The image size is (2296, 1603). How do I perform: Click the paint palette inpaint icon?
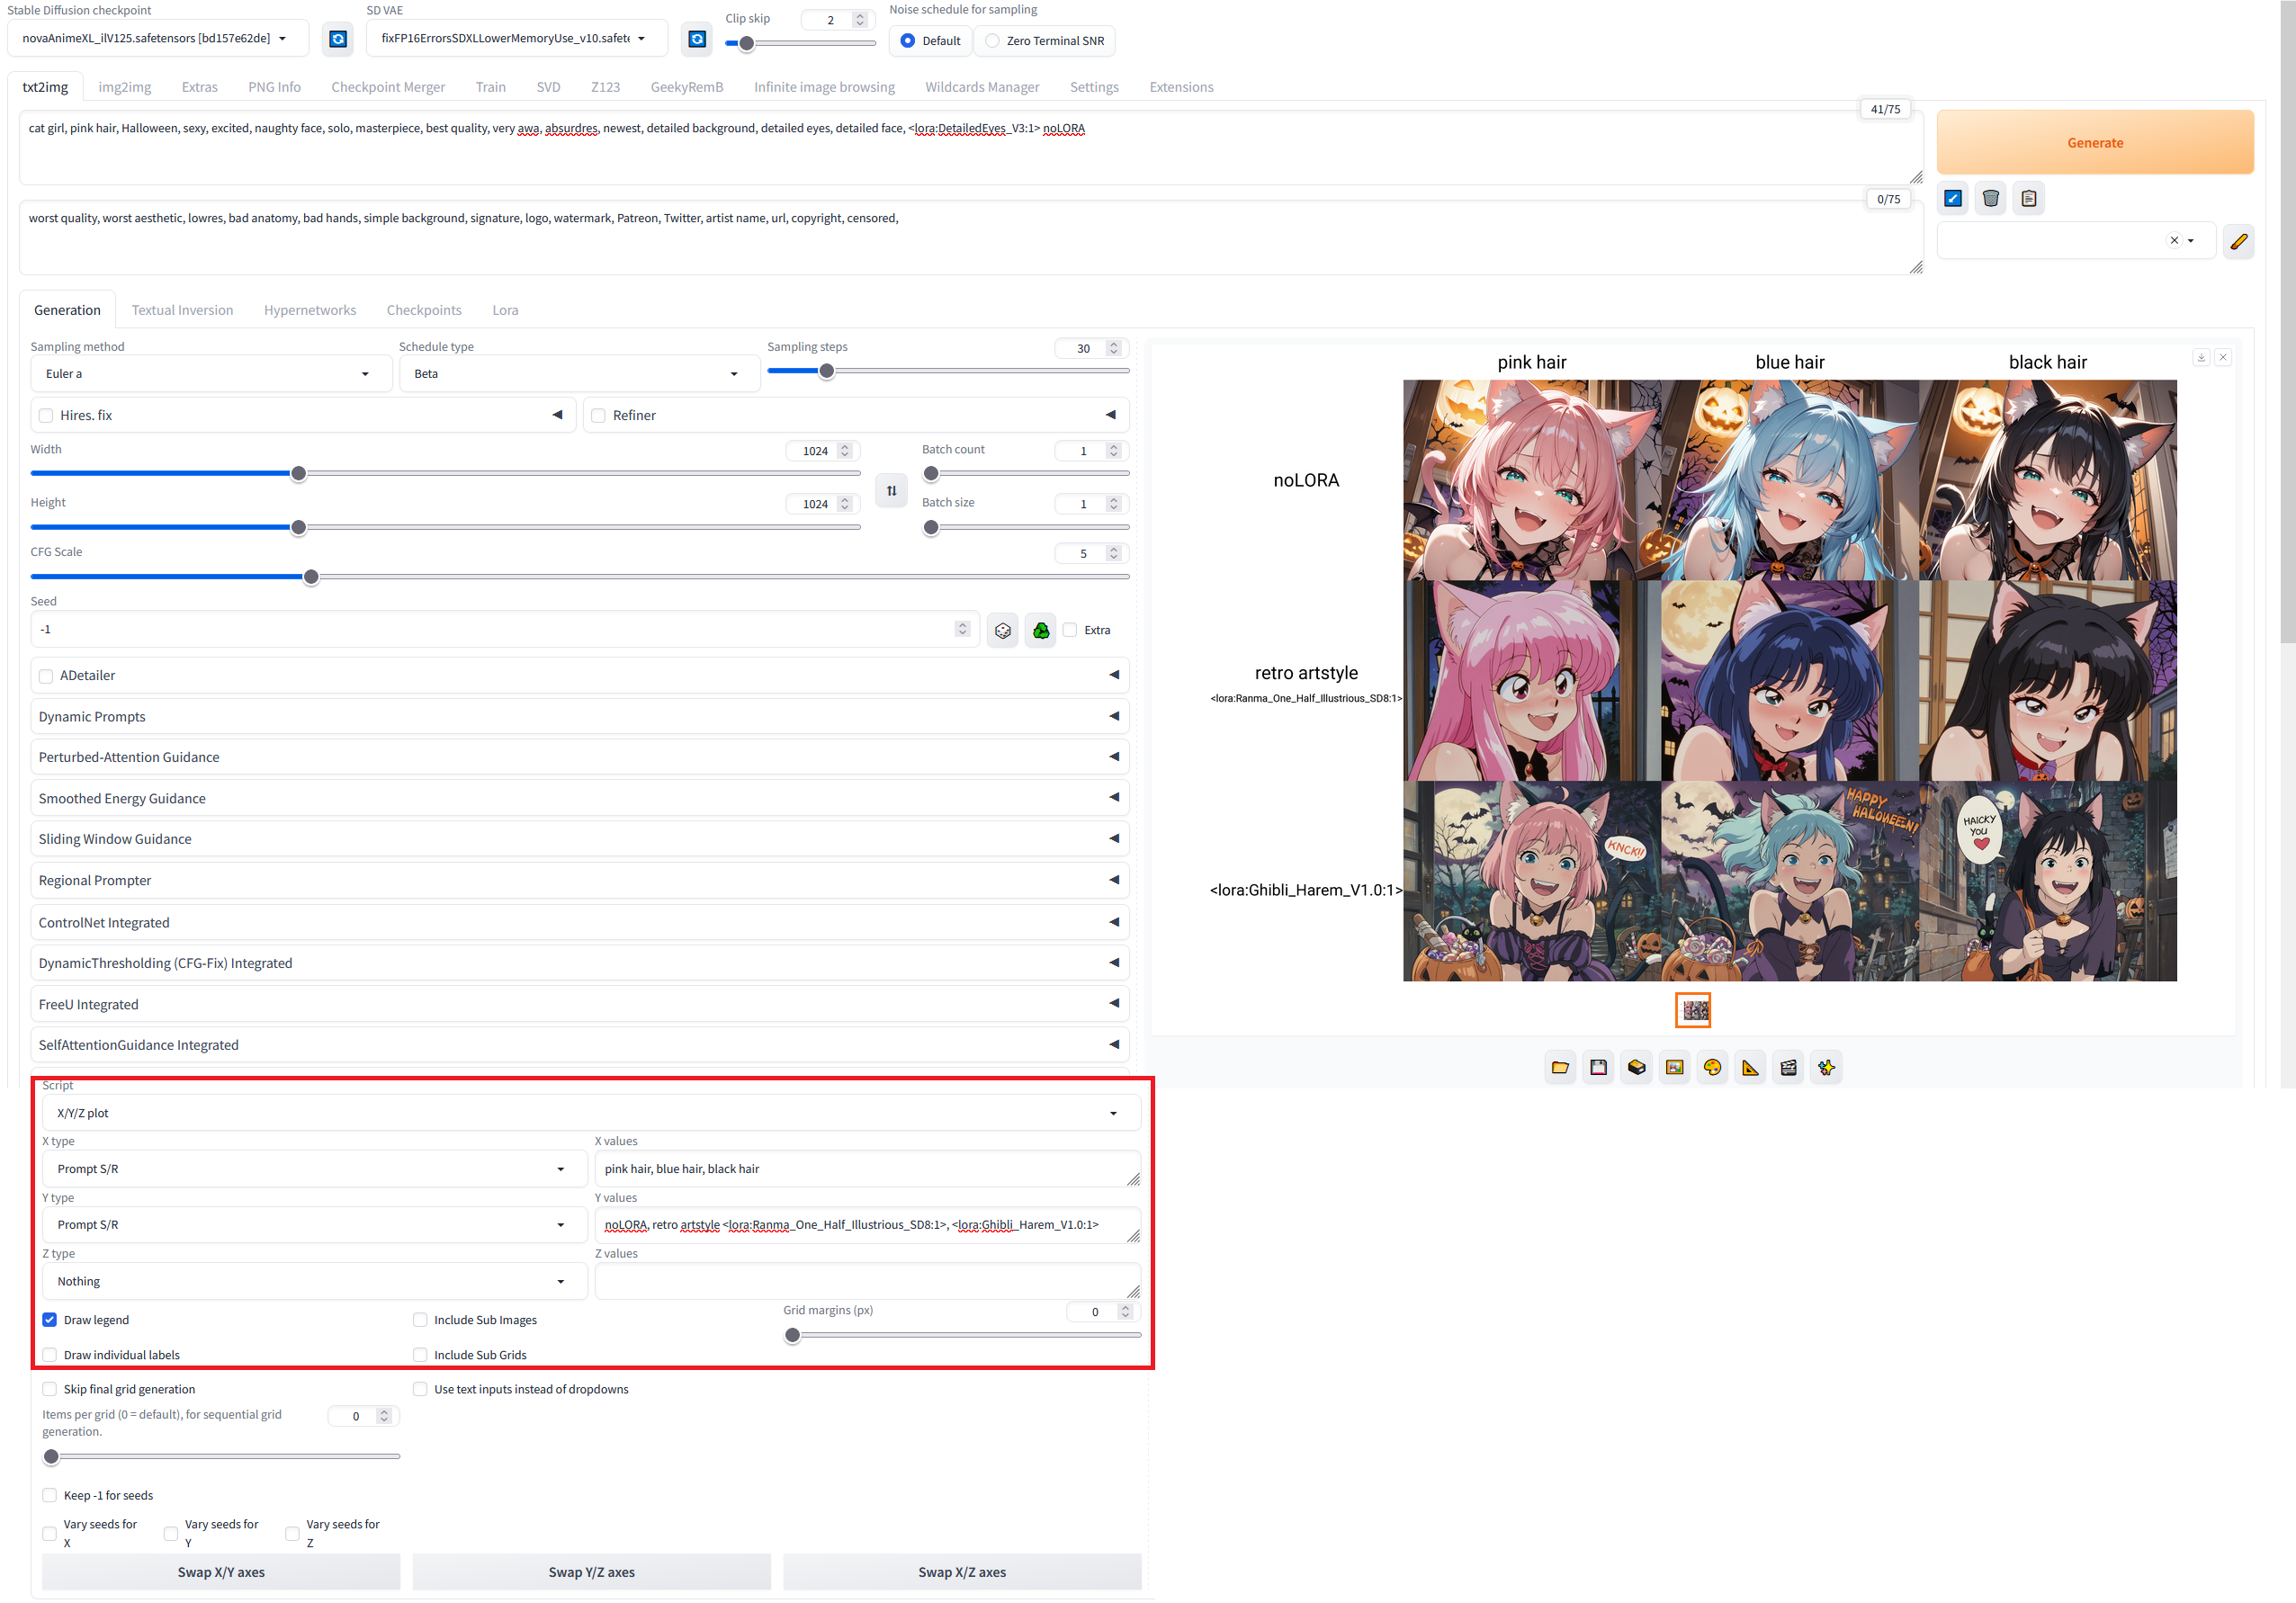[x=1712, y=1067]
